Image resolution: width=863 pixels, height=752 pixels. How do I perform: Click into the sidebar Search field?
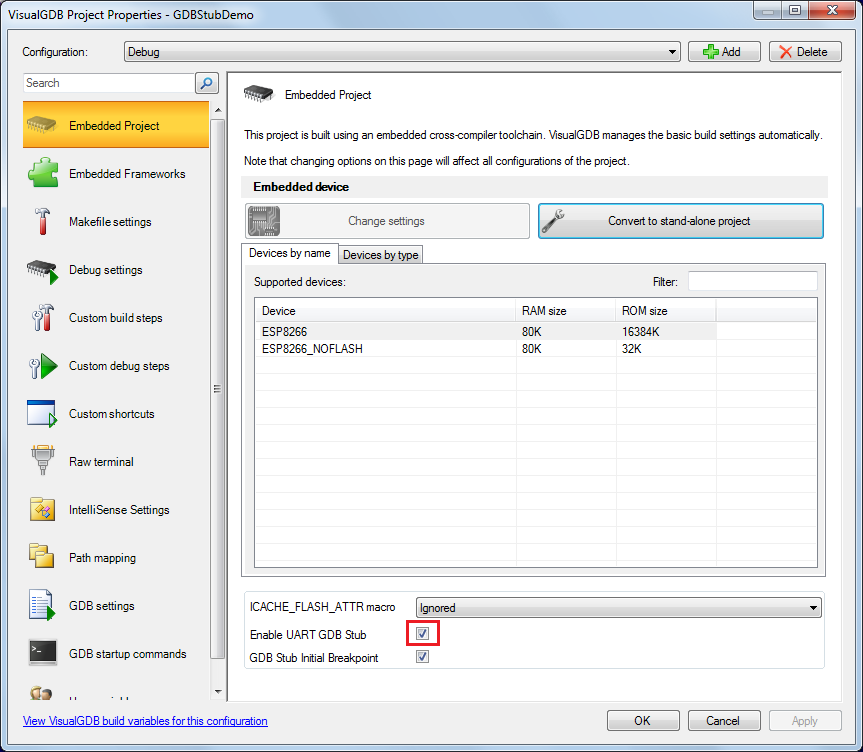[x=110, y=83]
